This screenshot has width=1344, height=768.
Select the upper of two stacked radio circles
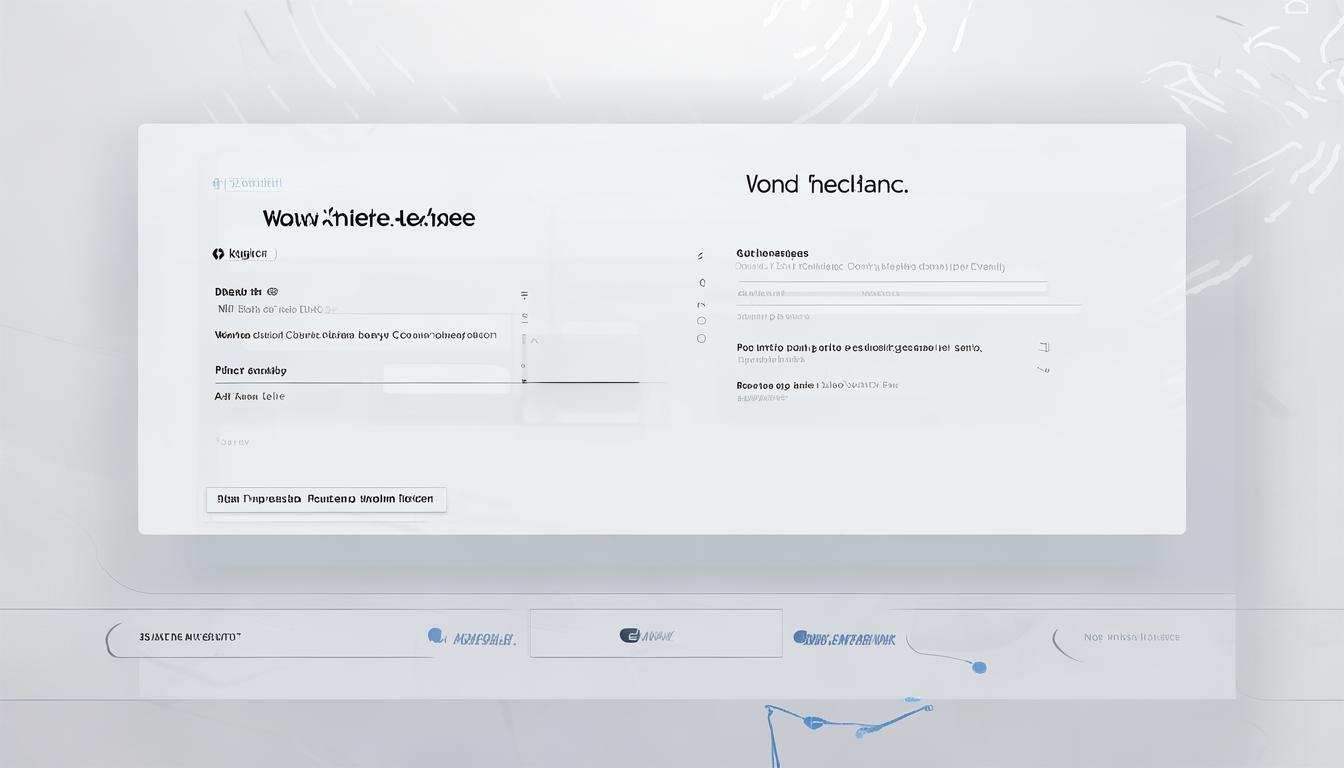pos(701,321)
